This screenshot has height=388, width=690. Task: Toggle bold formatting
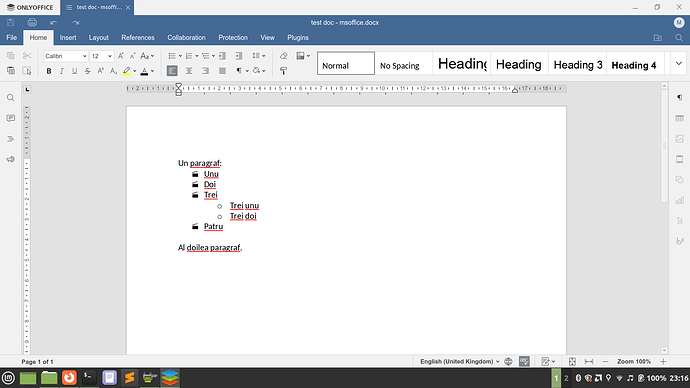(x=49, y=71)
